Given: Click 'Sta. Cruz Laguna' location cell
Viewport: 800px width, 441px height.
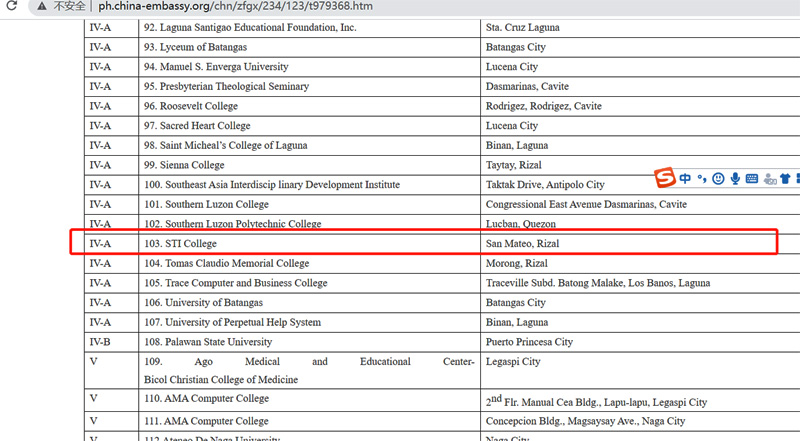Looking at the screenshot, I should (x=522, y=28).
